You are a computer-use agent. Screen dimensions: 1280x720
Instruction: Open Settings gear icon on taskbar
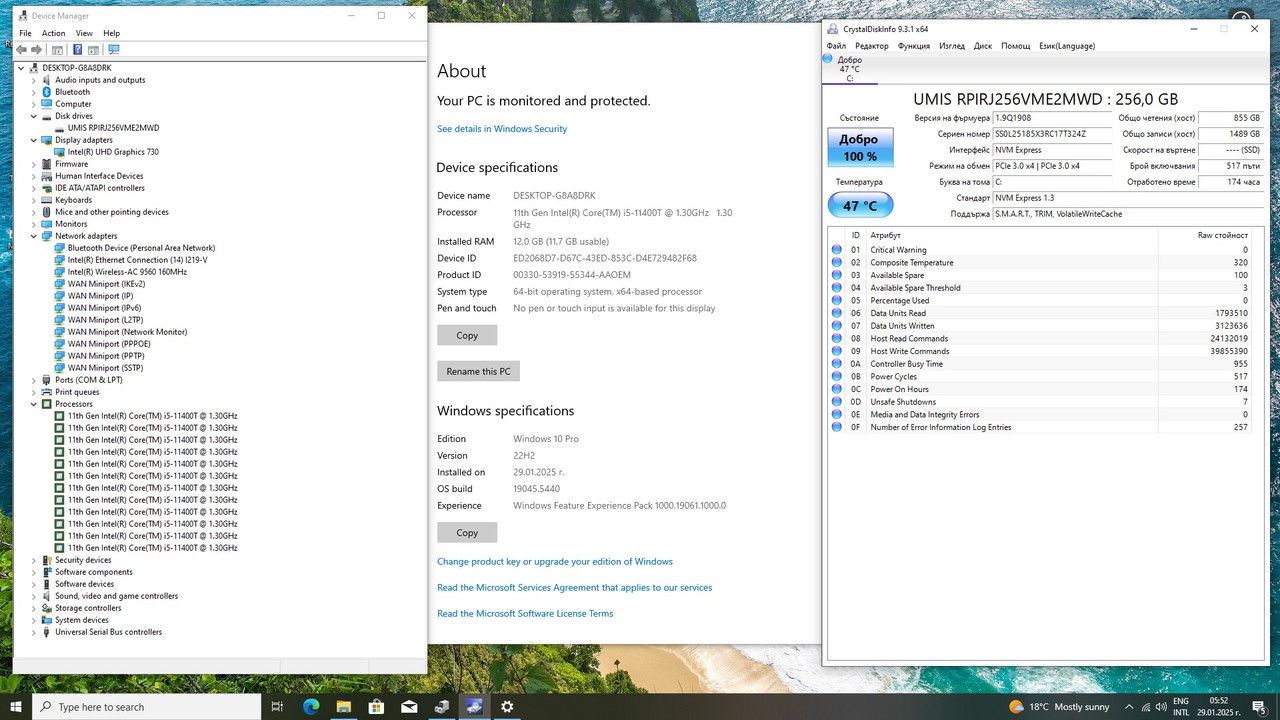coord(507,706)
